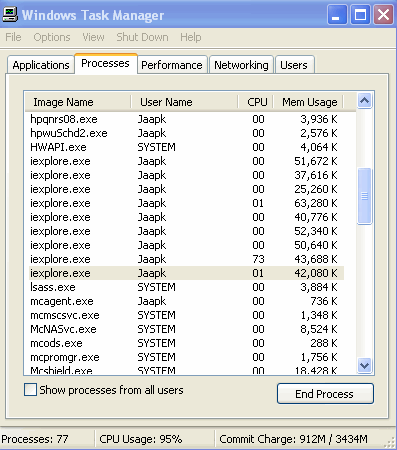Image resolution: width=397 pixels, height=450 pixels.
Task: Click the 2,576 K memory value
Action: [319, 133]
